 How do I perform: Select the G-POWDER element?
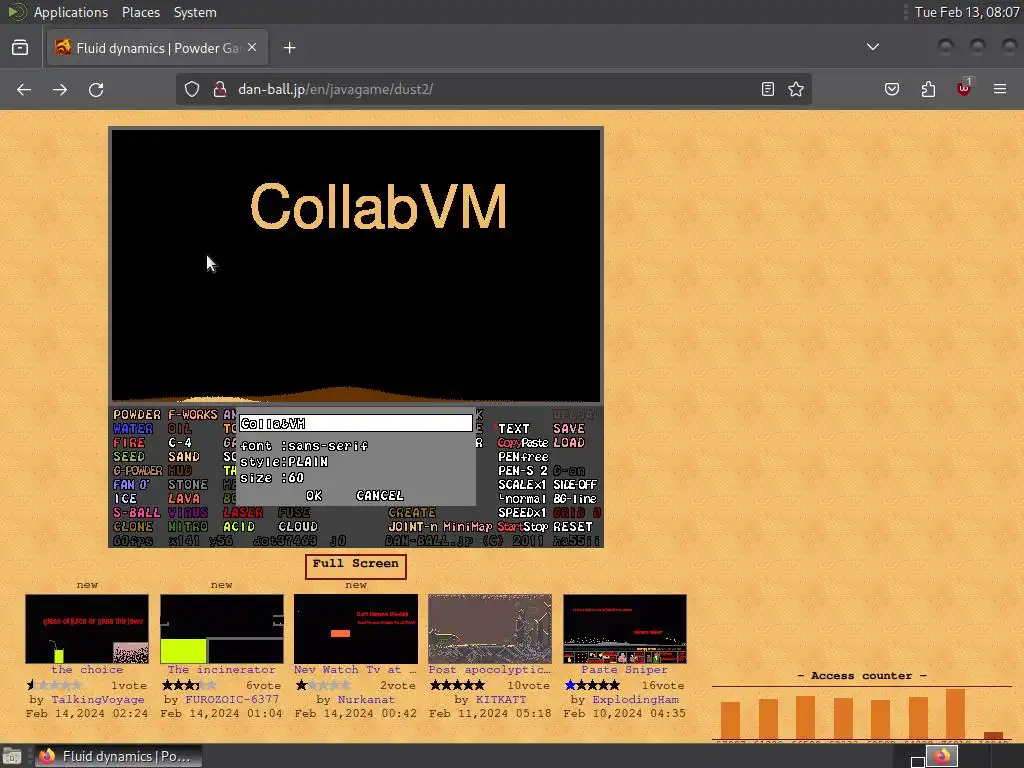(137, 471)
